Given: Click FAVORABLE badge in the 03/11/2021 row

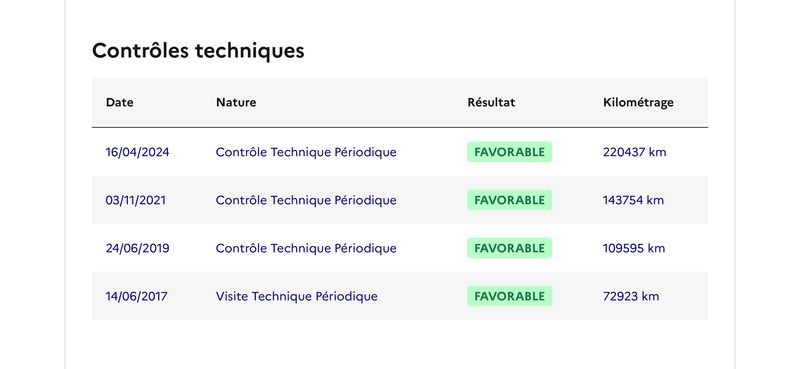Looking at the screenshot, I should pos(509,200).
